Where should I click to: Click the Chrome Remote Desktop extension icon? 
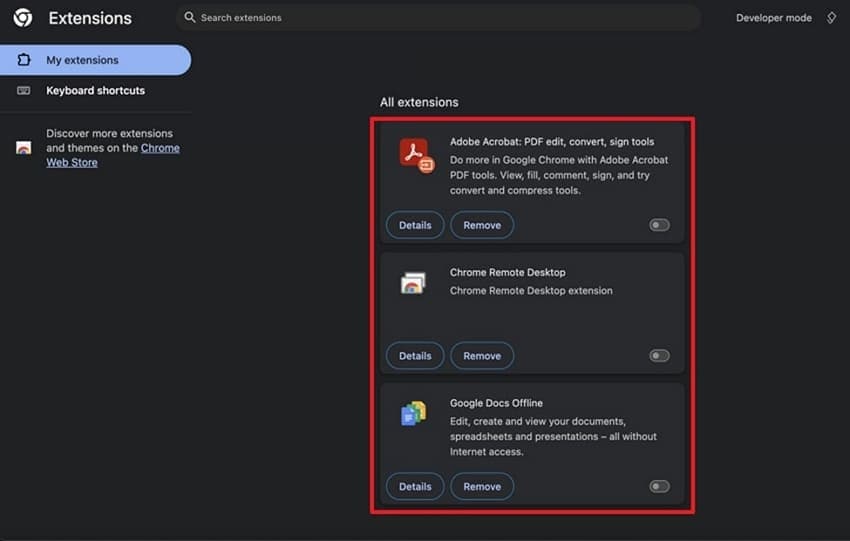pos(413,283)
